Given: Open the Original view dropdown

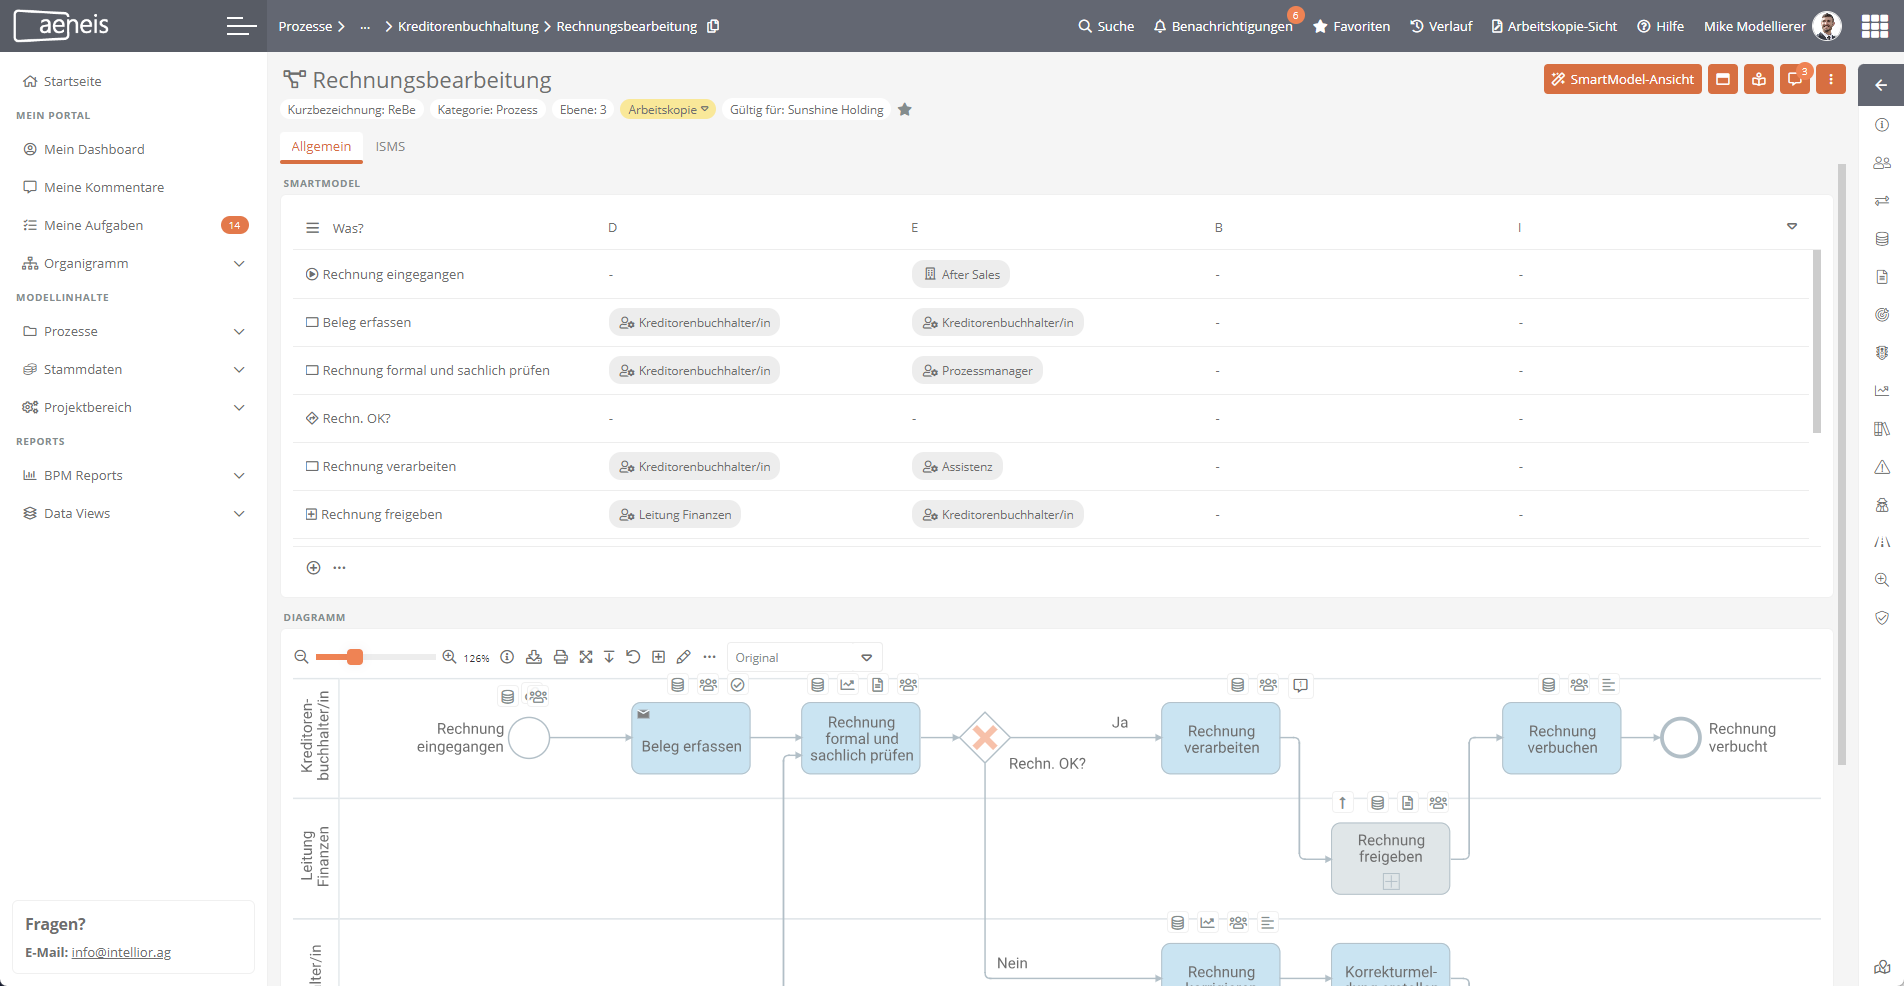Looking at the screenshot, I should 804,657.
